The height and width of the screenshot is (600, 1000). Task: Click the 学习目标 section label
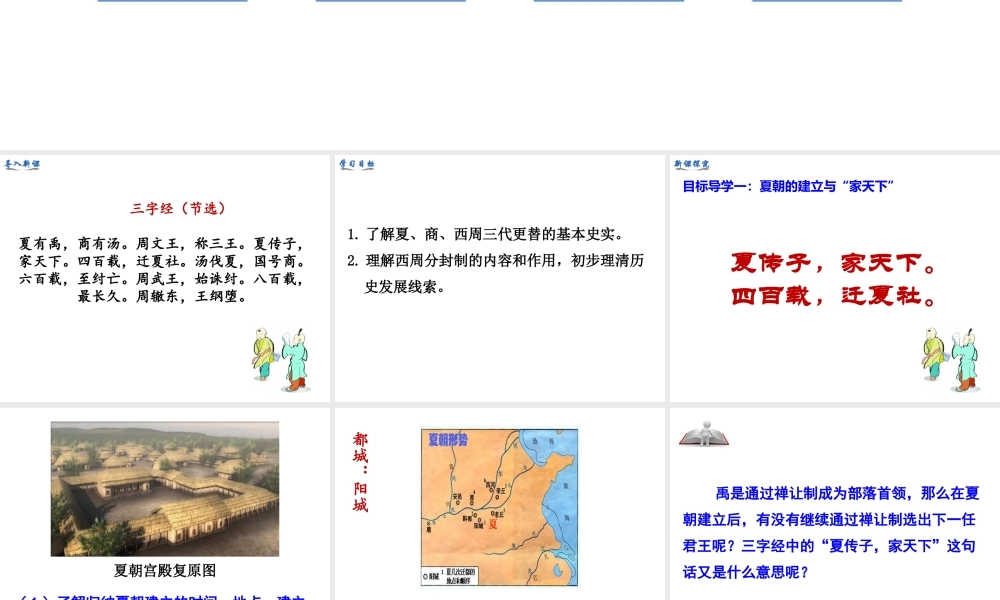[356, 165]
